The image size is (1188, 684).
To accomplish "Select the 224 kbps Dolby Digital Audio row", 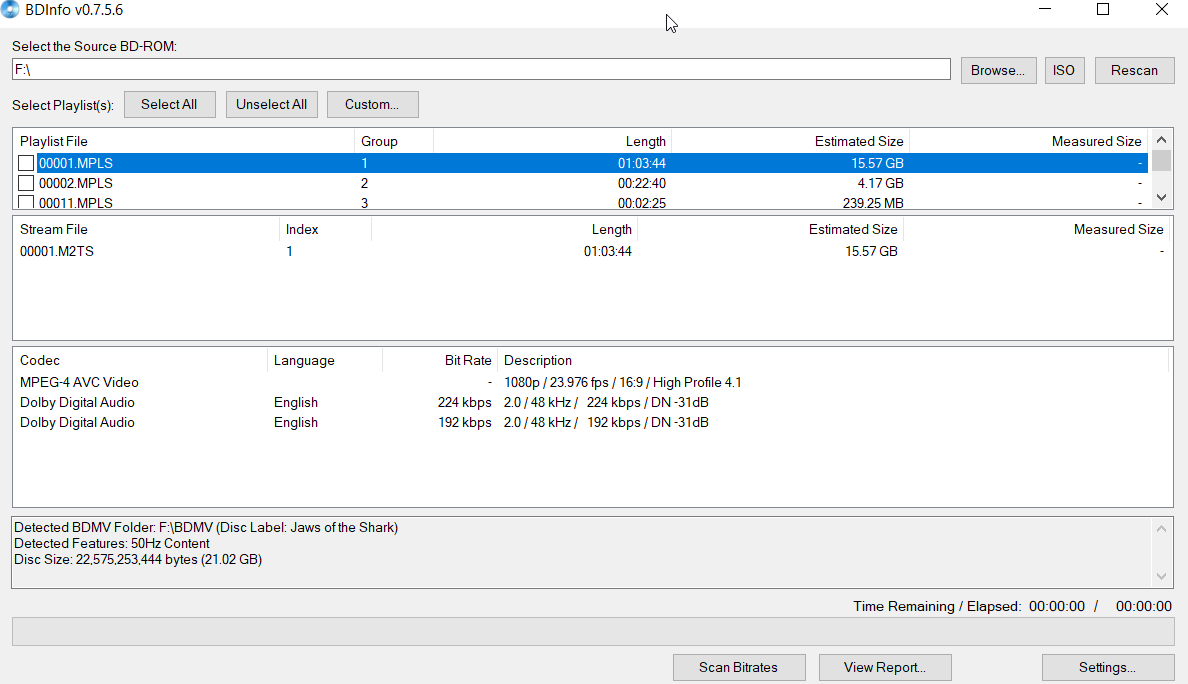I will click(x=591, y=402).
